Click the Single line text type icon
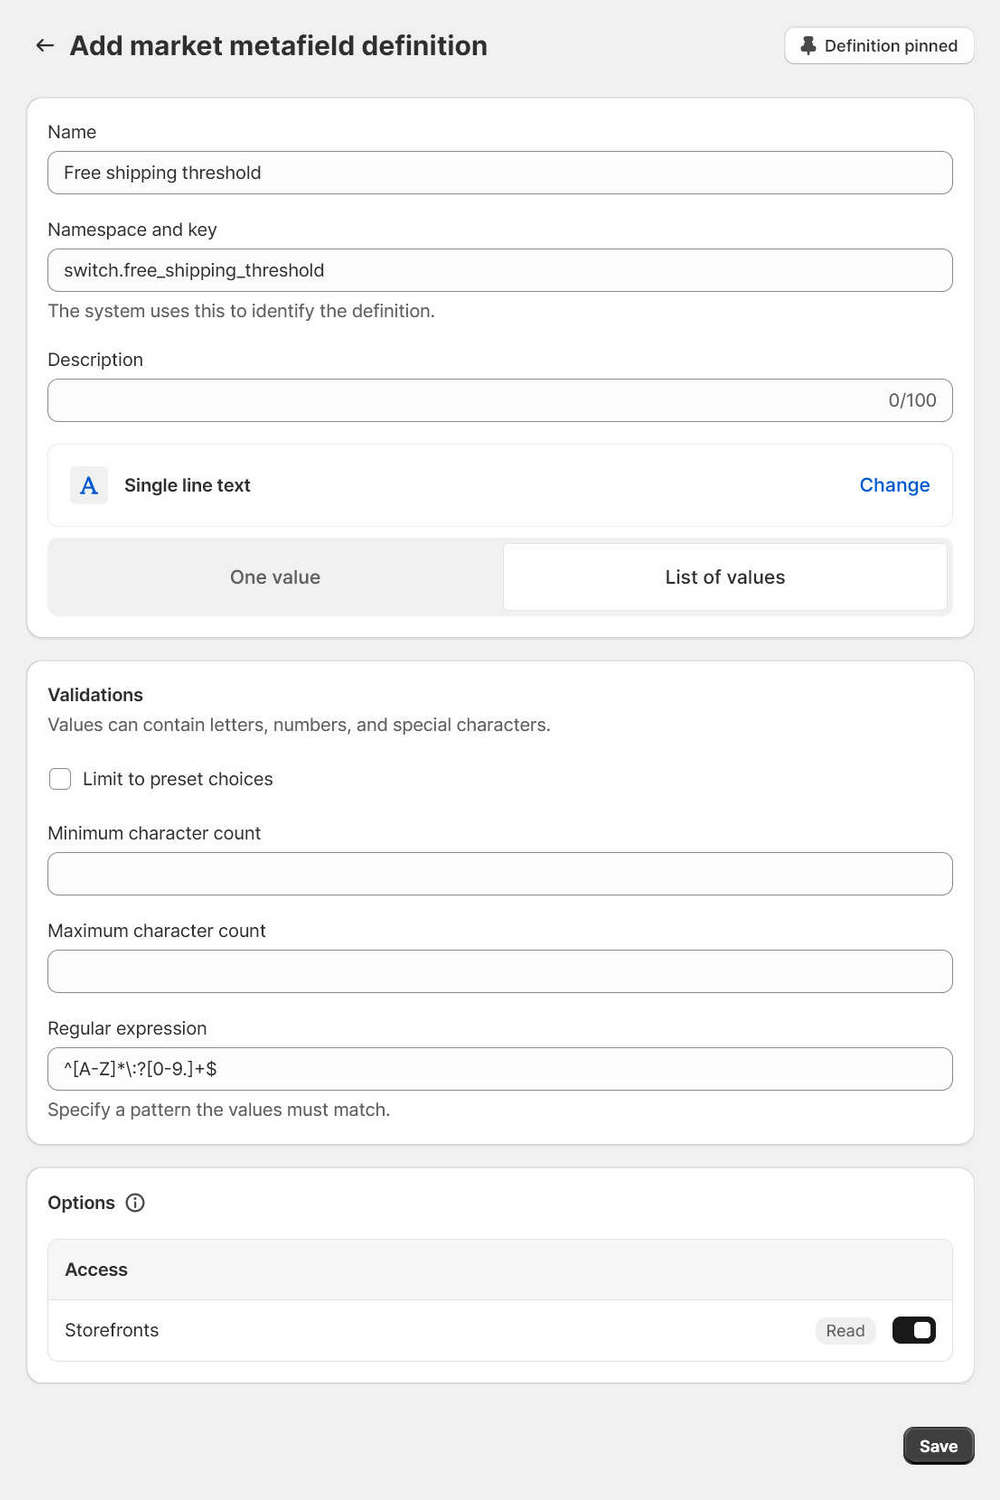 (x=89, y=486)
